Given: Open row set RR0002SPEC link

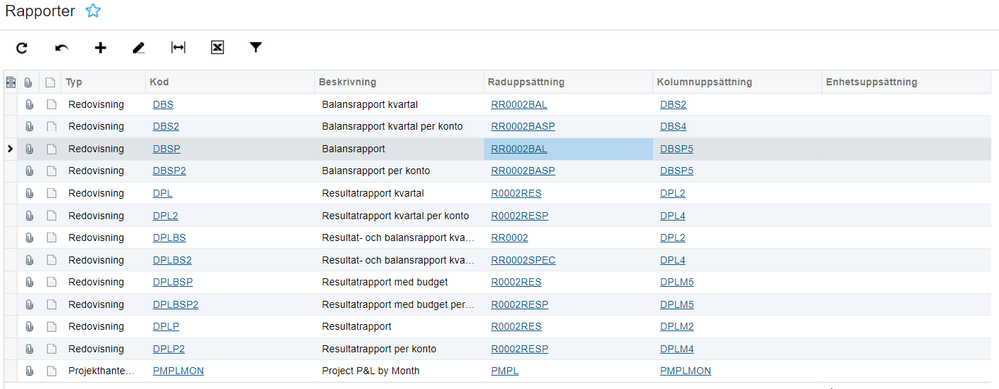Looking at the screenshot, I should point(523,260).
